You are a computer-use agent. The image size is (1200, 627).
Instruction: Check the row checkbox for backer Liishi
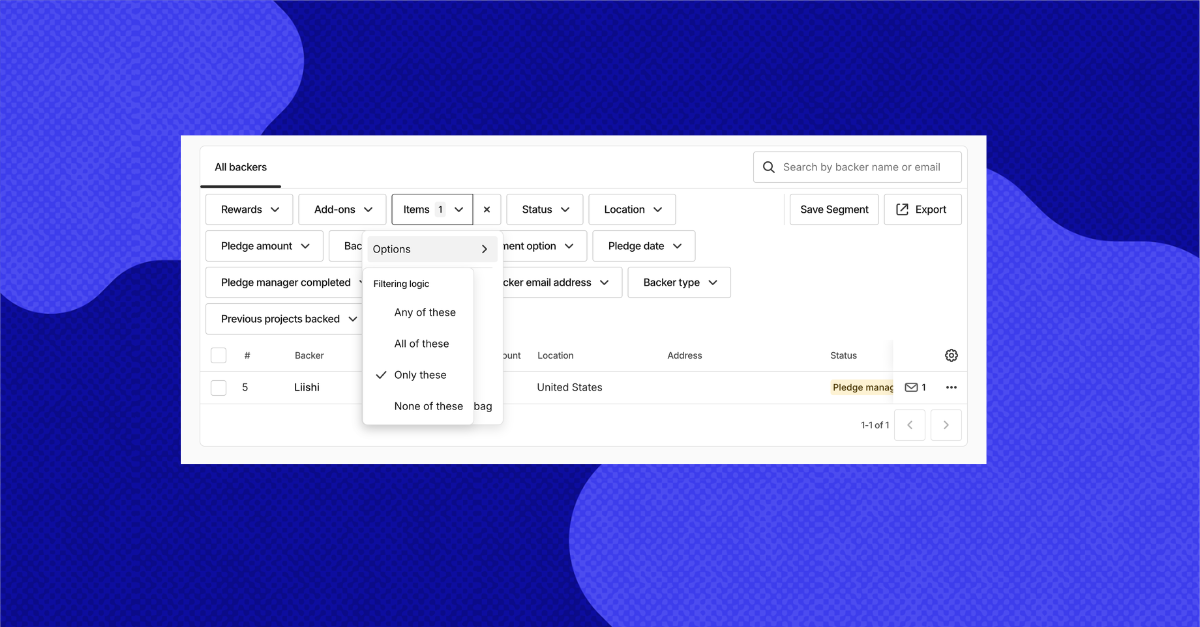click(219, 387)
